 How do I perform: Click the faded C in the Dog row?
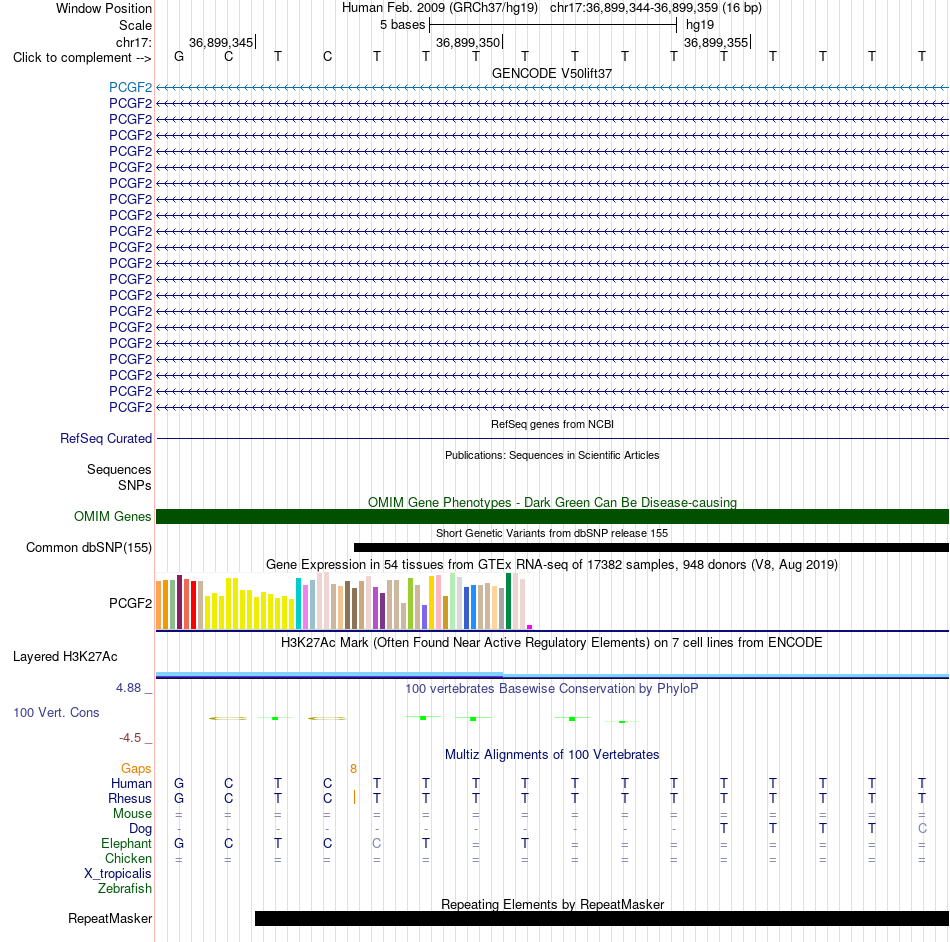pos(922,829)
